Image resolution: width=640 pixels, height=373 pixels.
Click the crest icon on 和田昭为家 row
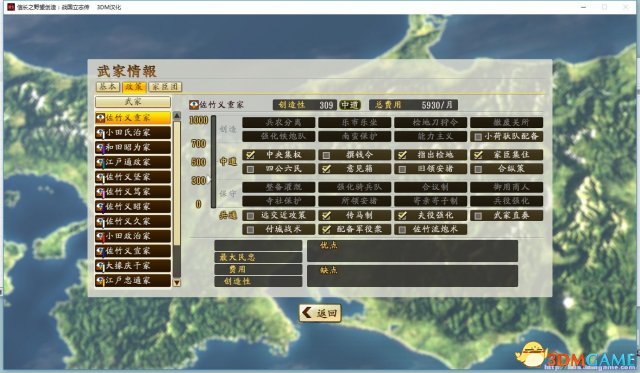[x=100, y=147]
